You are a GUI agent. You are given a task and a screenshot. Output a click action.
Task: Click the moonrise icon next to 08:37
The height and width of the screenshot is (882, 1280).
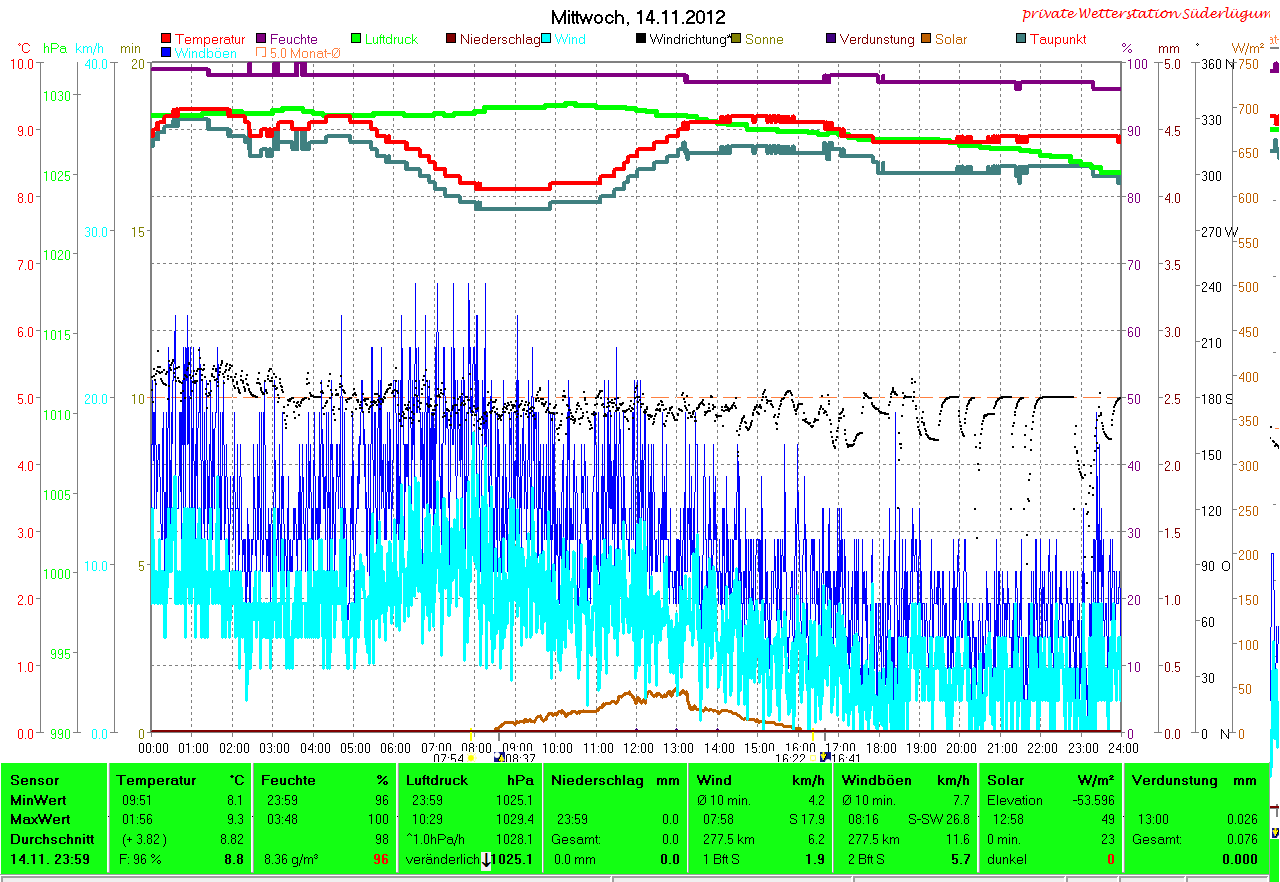pos(498,758)
